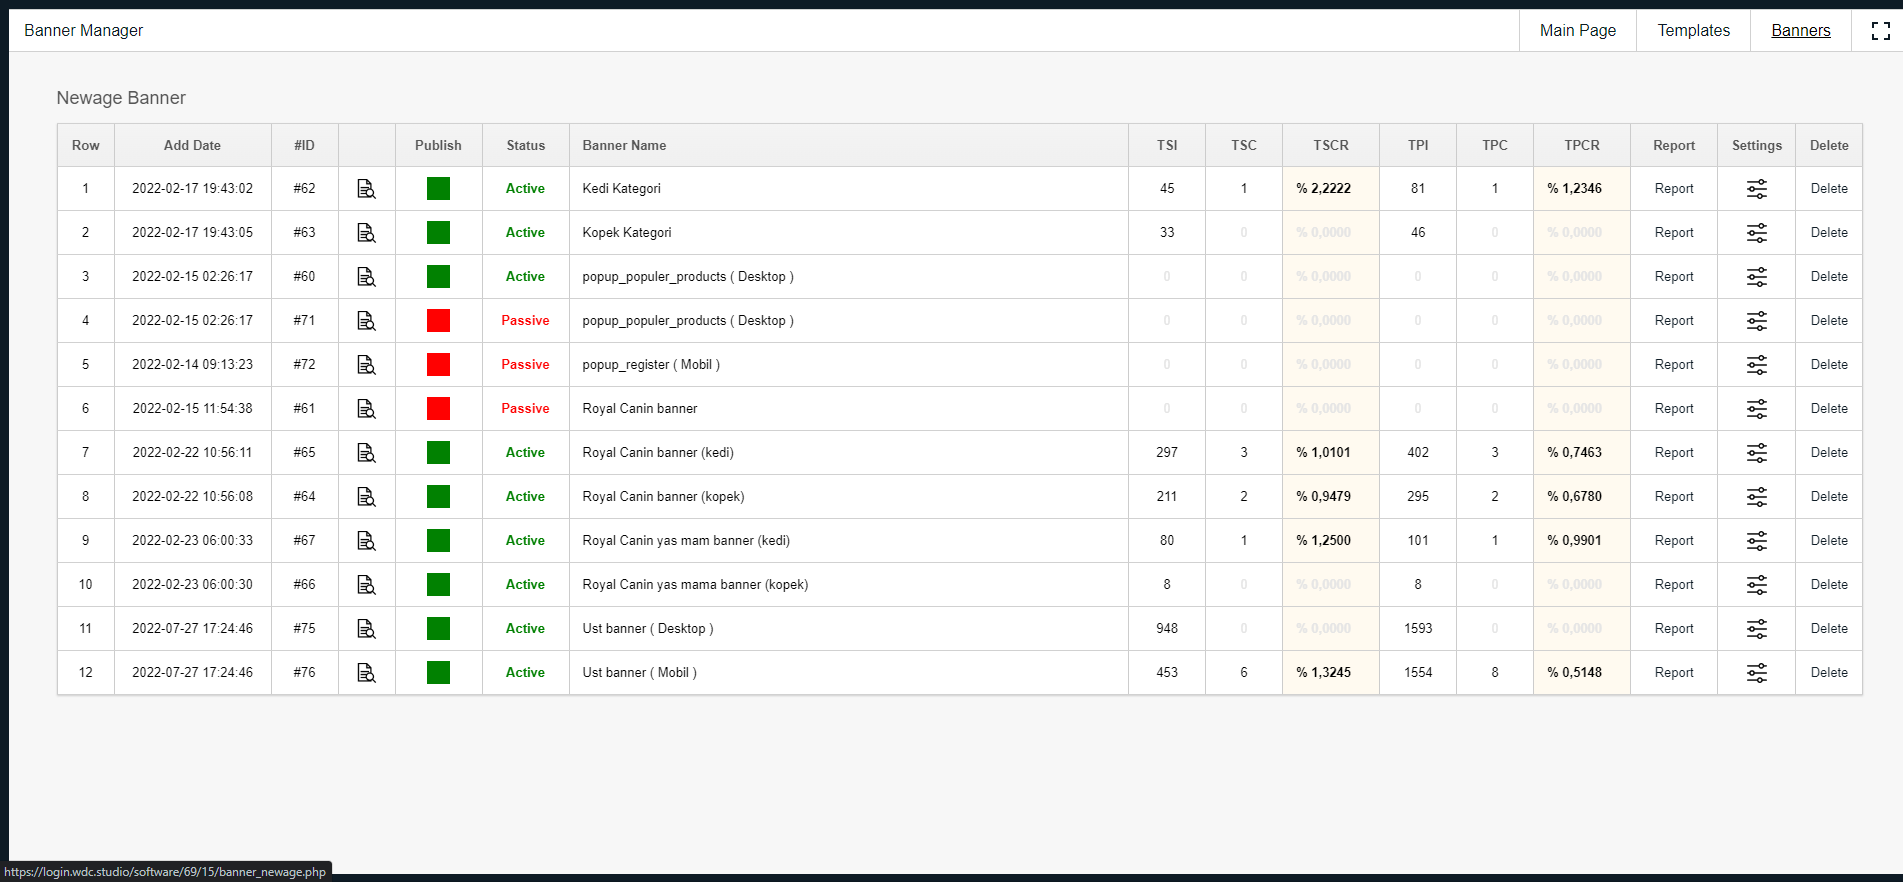Toggle green publish square for Kedi Kategori

click(438, 189)
